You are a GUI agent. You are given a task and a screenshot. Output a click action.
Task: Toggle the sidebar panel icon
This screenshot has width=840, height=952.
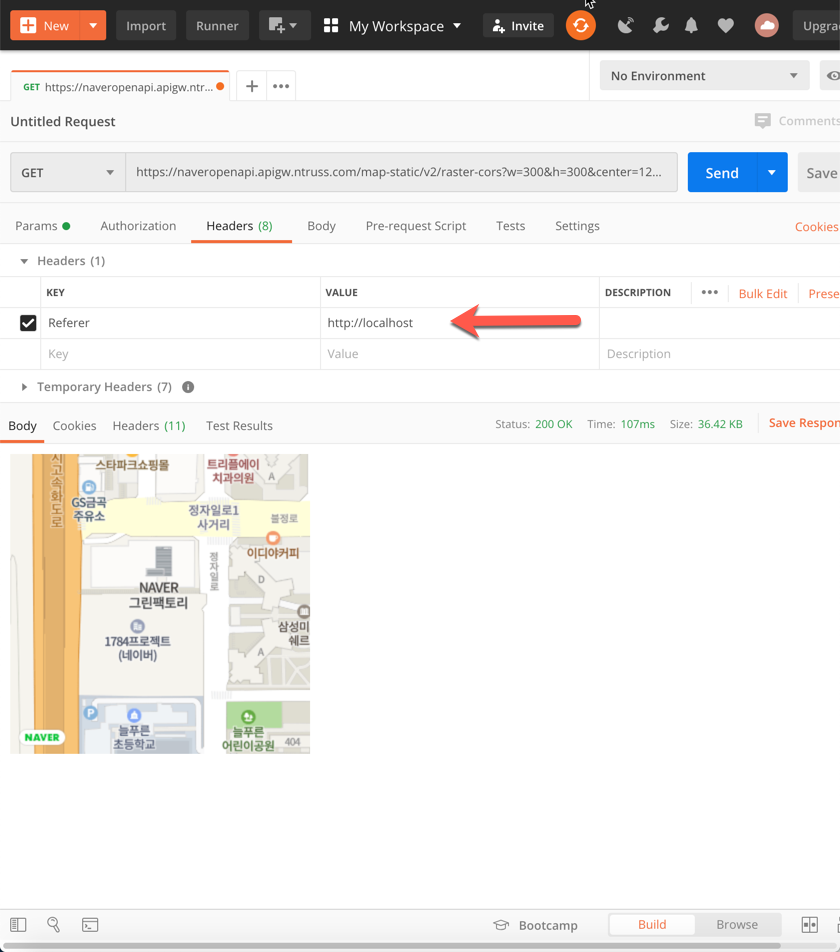pos(18,925)
